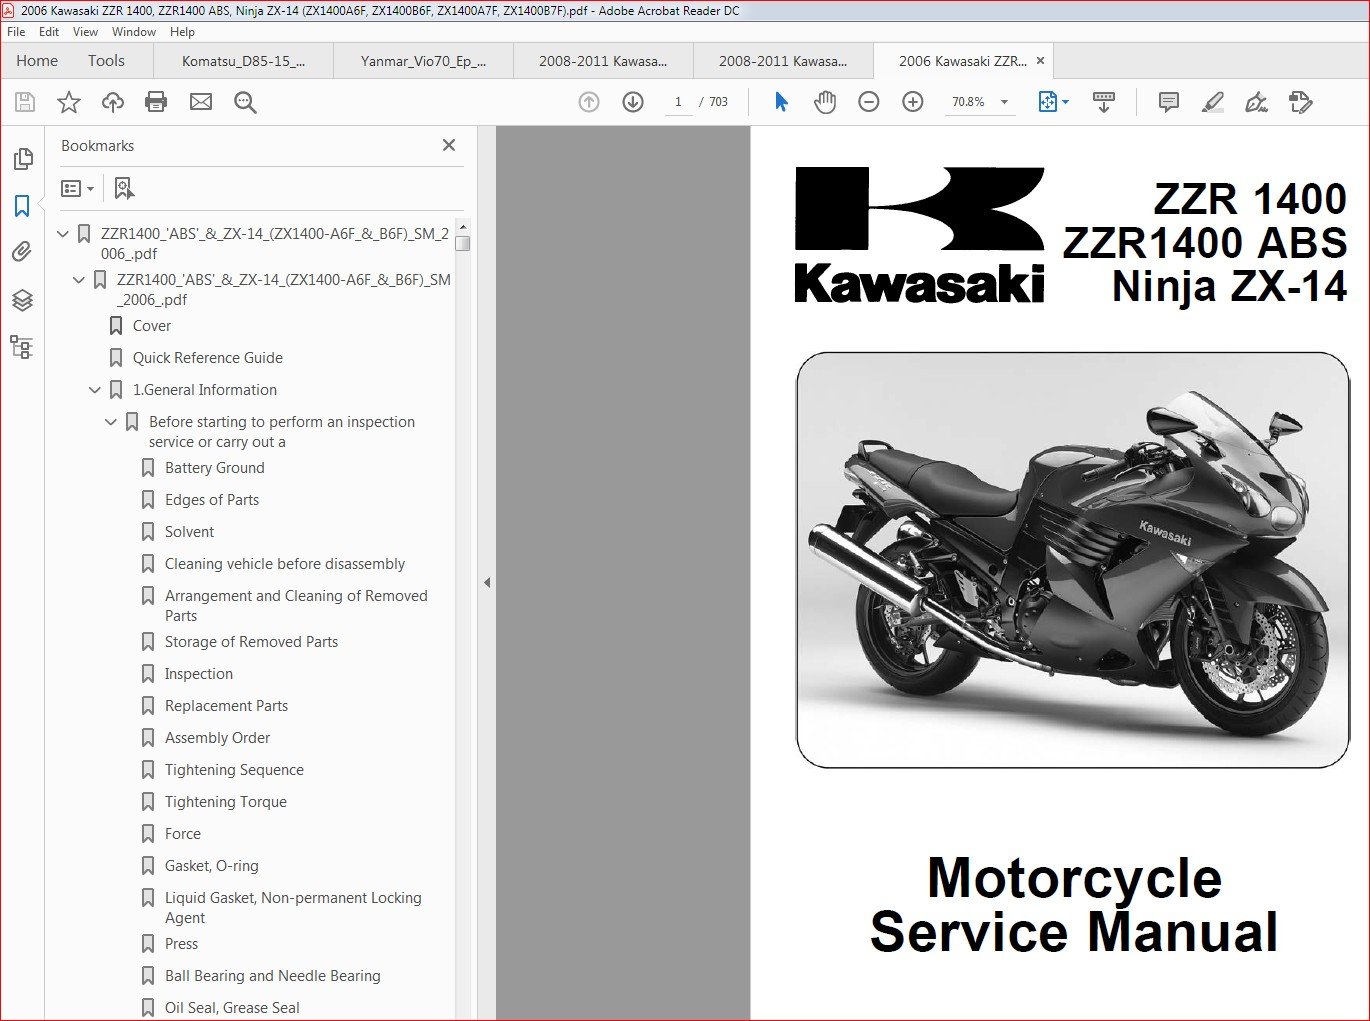Image resolution: width=1370 pixels, height=1021 pixels.
Task: Click the find current bookmark icon
Action: 124,188
